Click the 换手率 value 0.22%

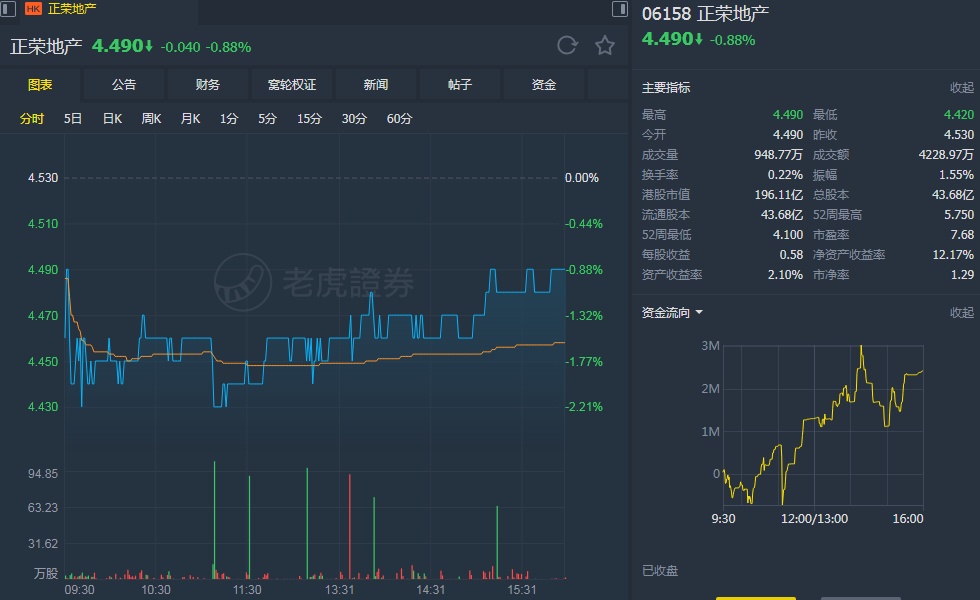point(785,174)
